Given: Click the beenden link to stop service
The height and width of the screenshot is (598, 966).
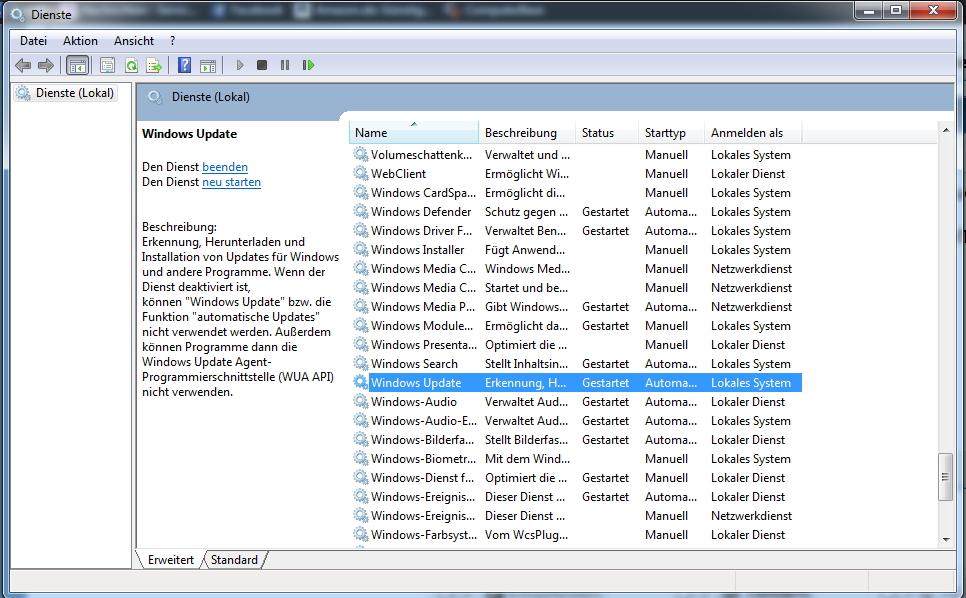Looking at the screenshot, I should [x=225, y=167].
